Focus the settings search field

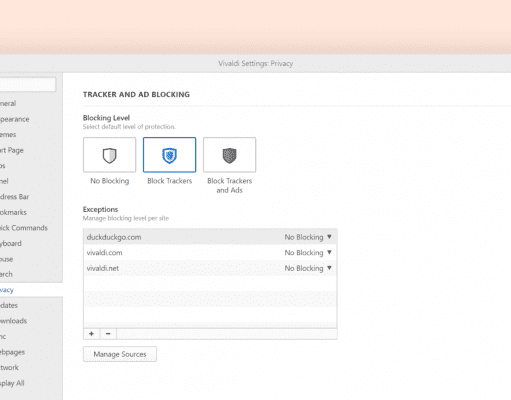tap(28, 84)
